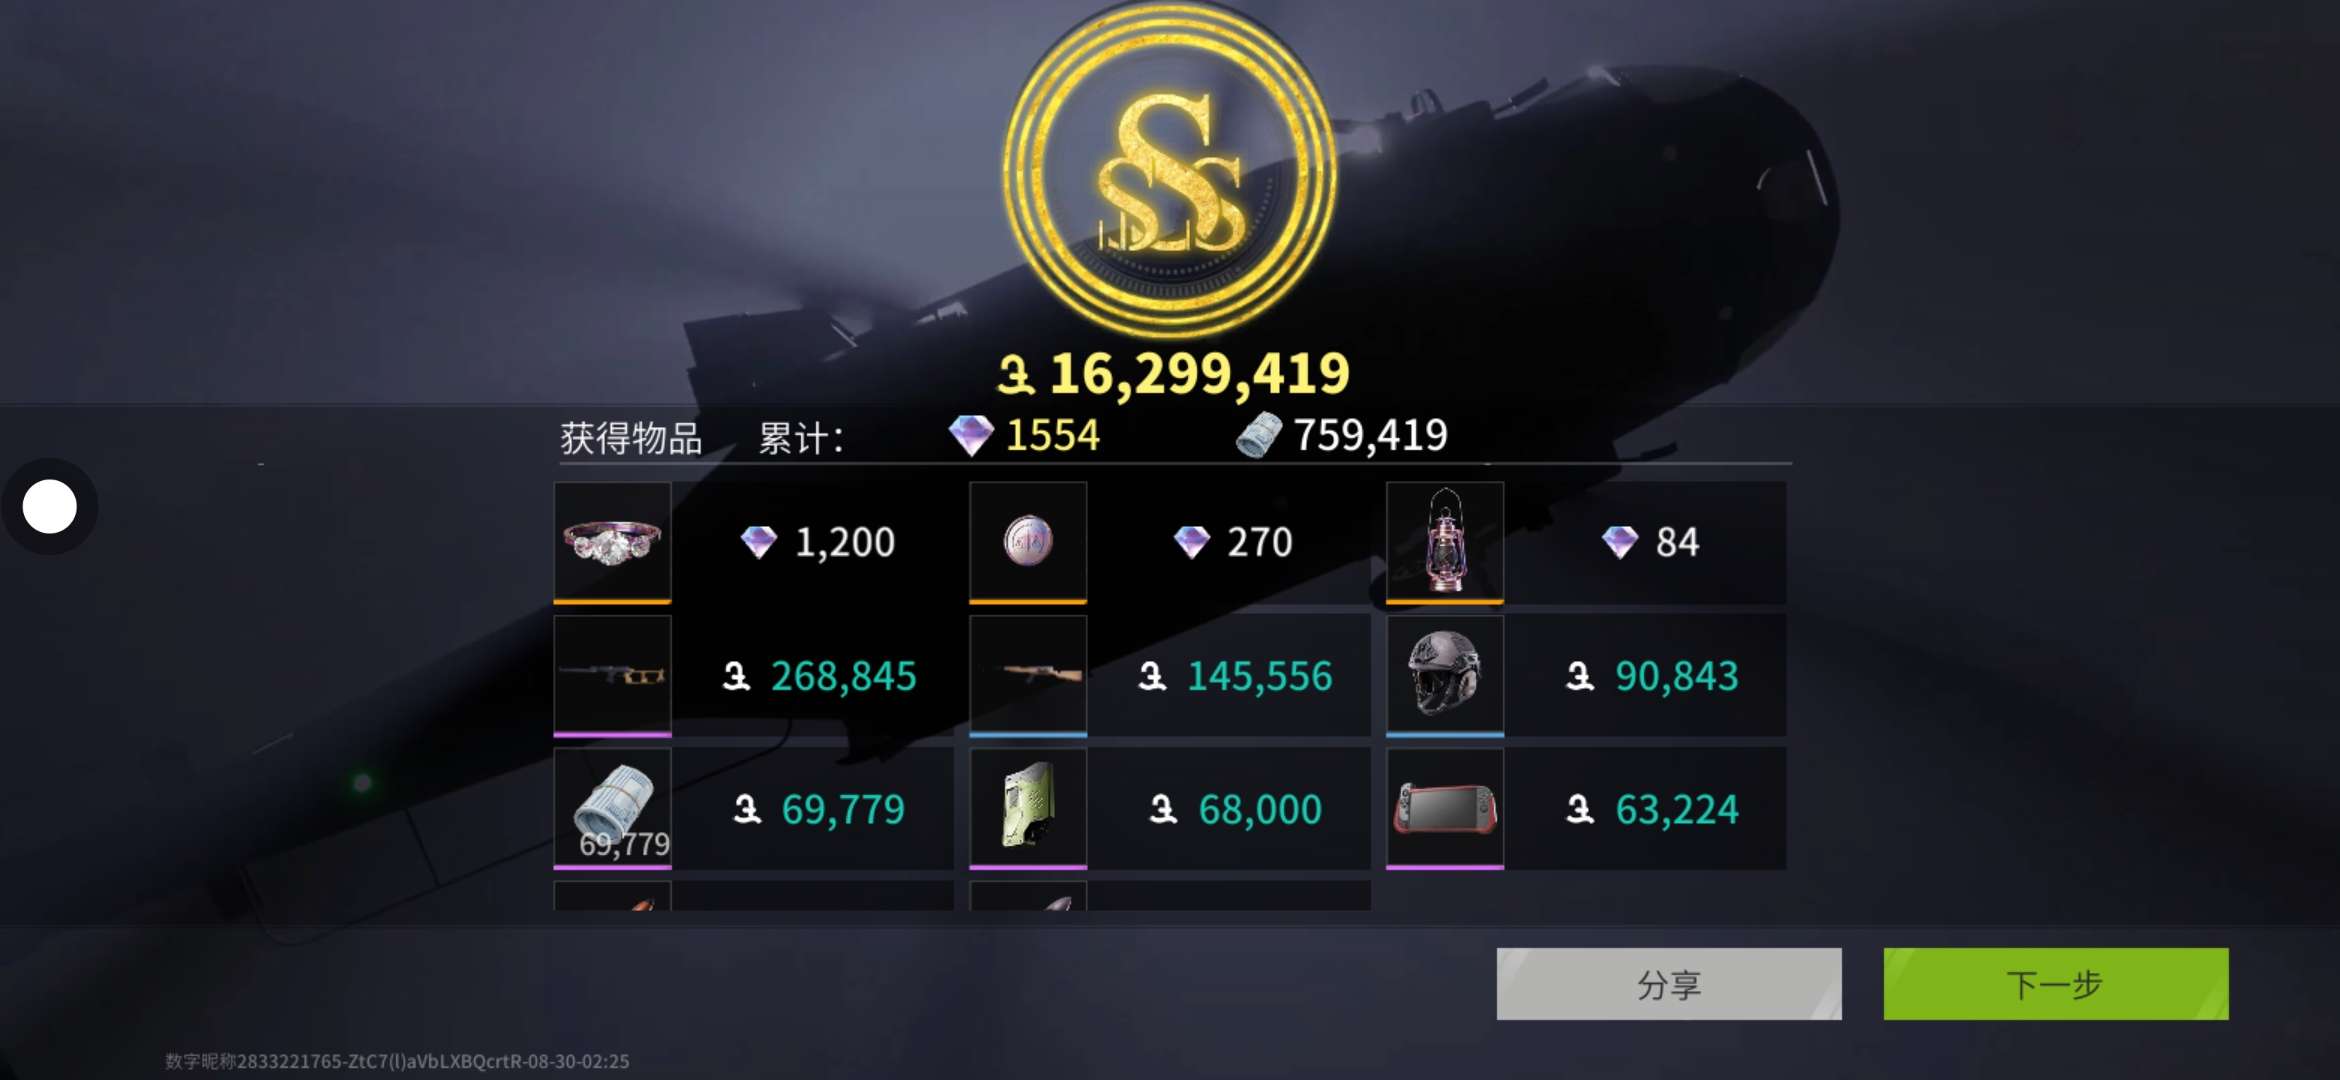Viewport: 2340px width, 1080px height.
Task: Tap the cash total 759,419 icon
Action: pos(1258,435)
